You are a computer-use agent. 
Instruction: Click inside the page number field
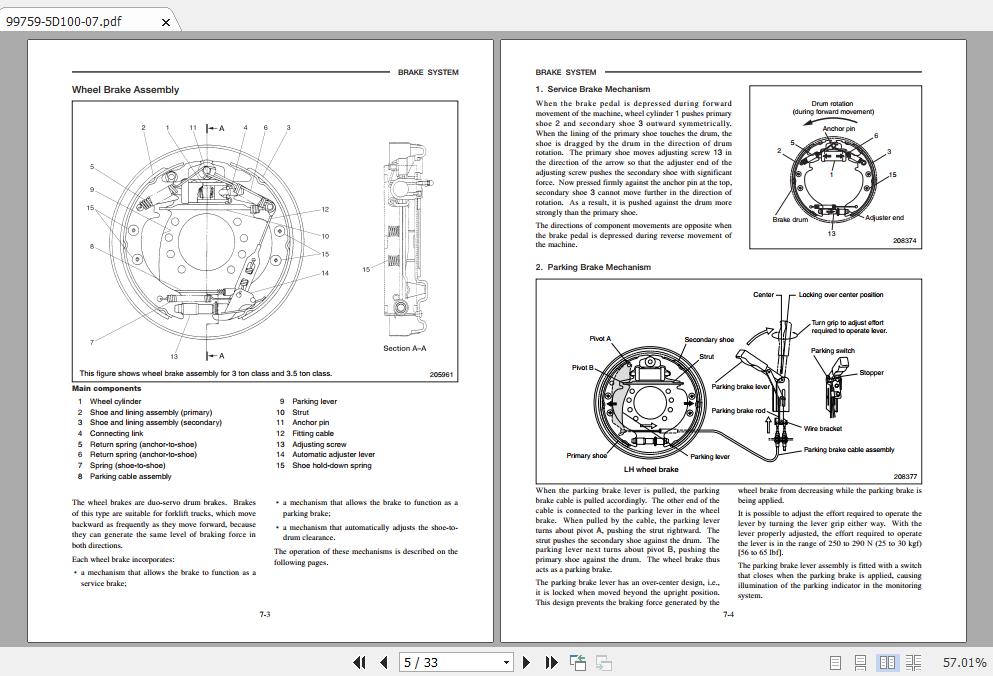click(430, 662)
